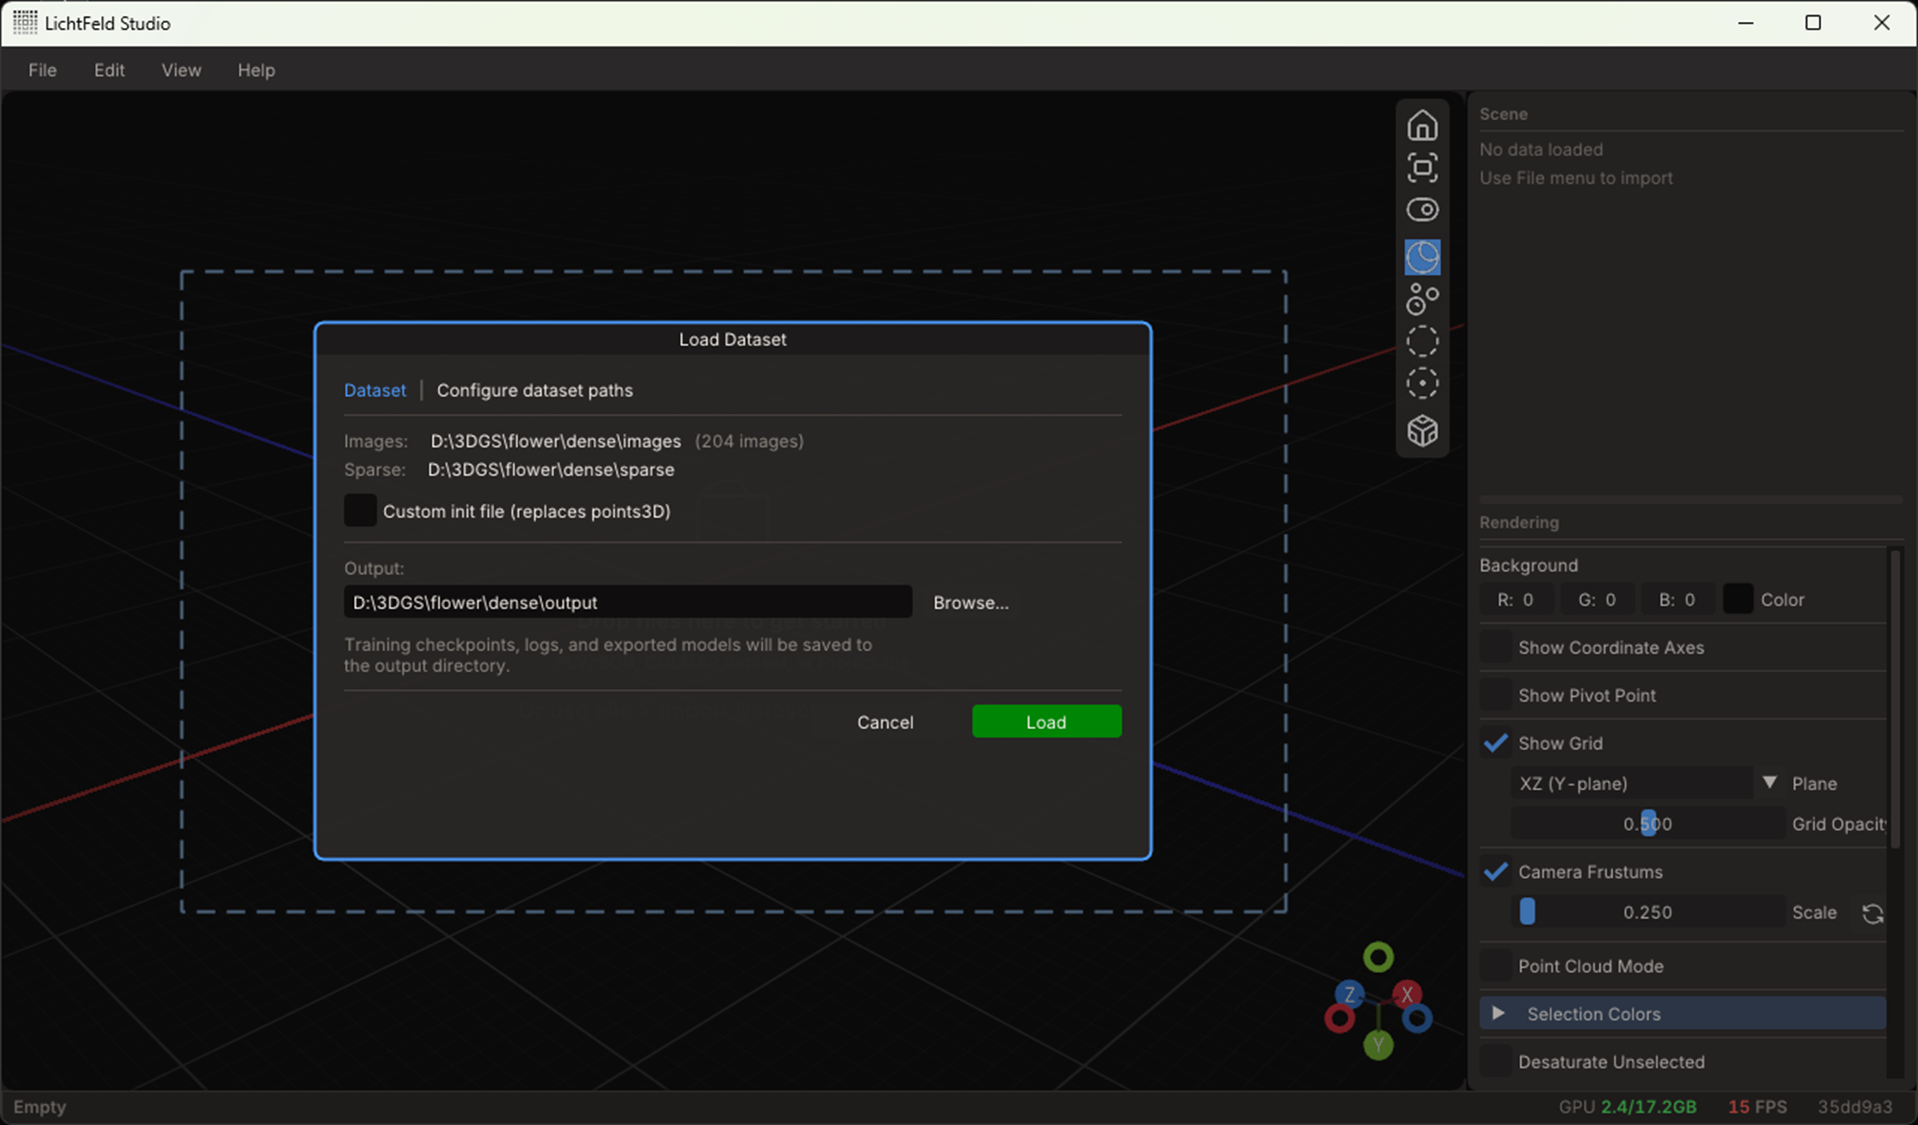Click the green Y axis on the gizmo
1918x1125 pixels.
point(1378,1045)
